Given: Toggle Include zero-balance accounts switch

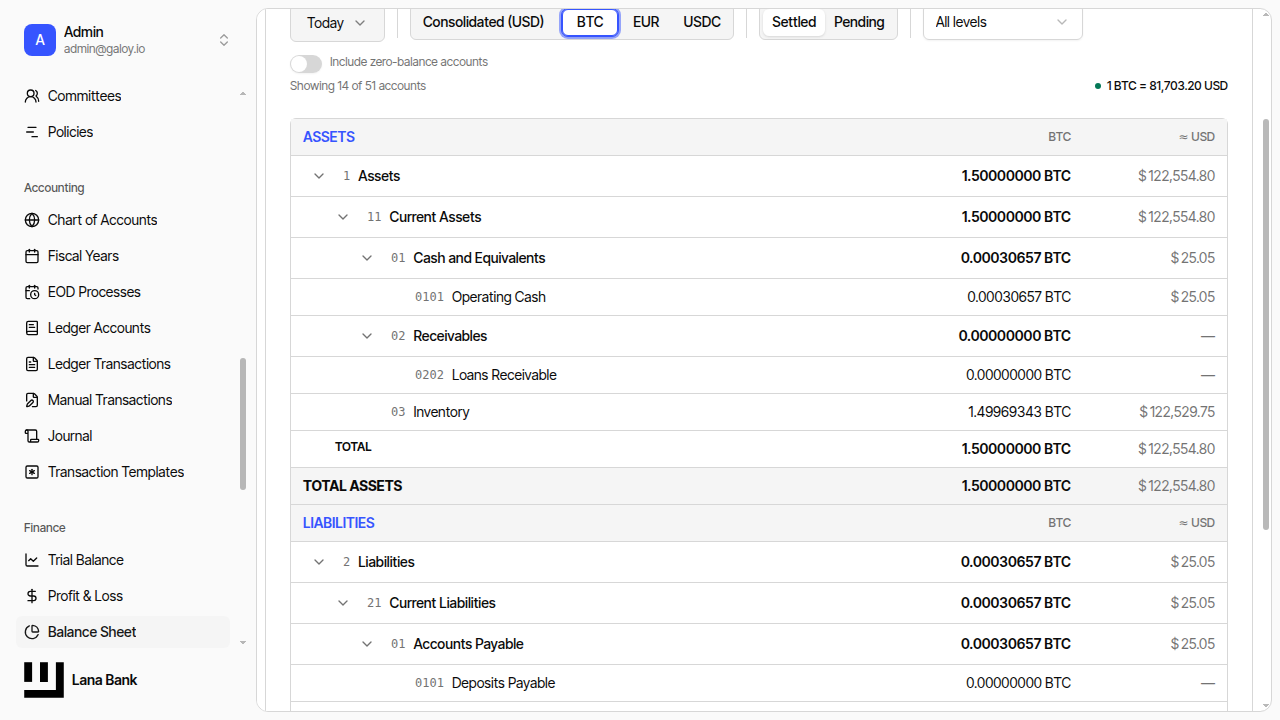Looking at the screenshot, I should tap(306, 64).
